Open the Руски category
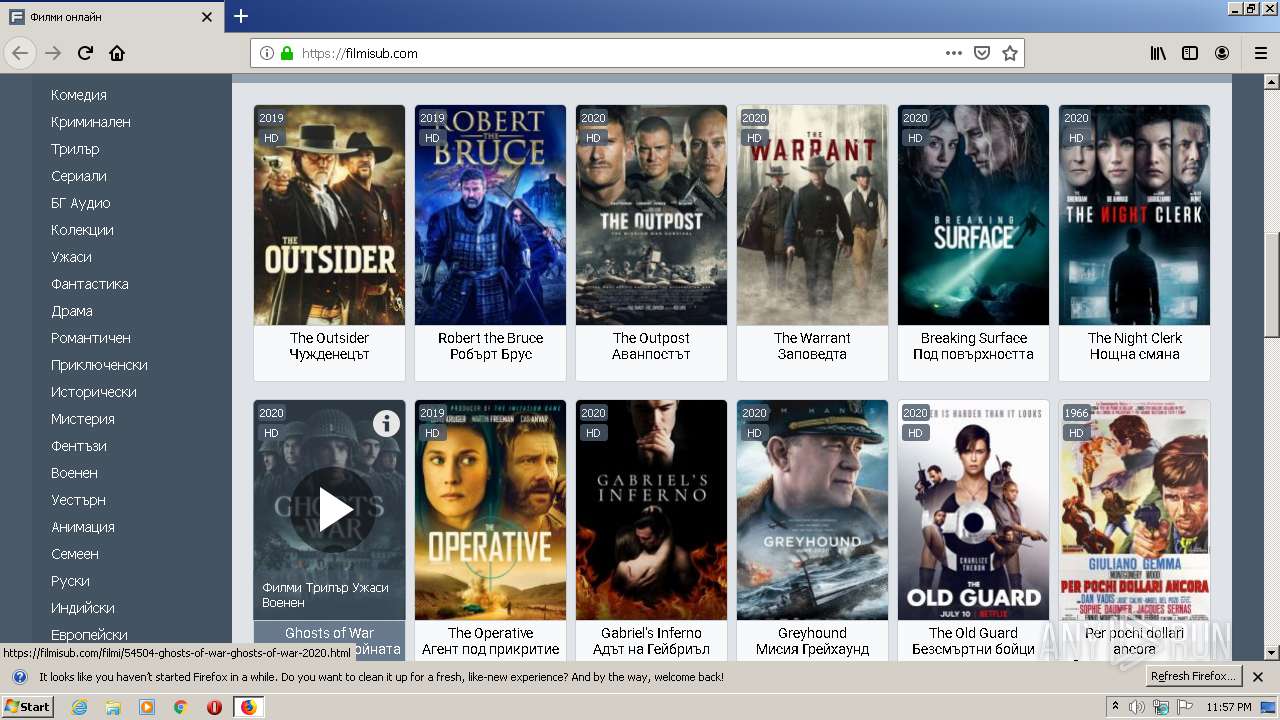Viewport: 1280px width, 720px height. pos(70,581)
